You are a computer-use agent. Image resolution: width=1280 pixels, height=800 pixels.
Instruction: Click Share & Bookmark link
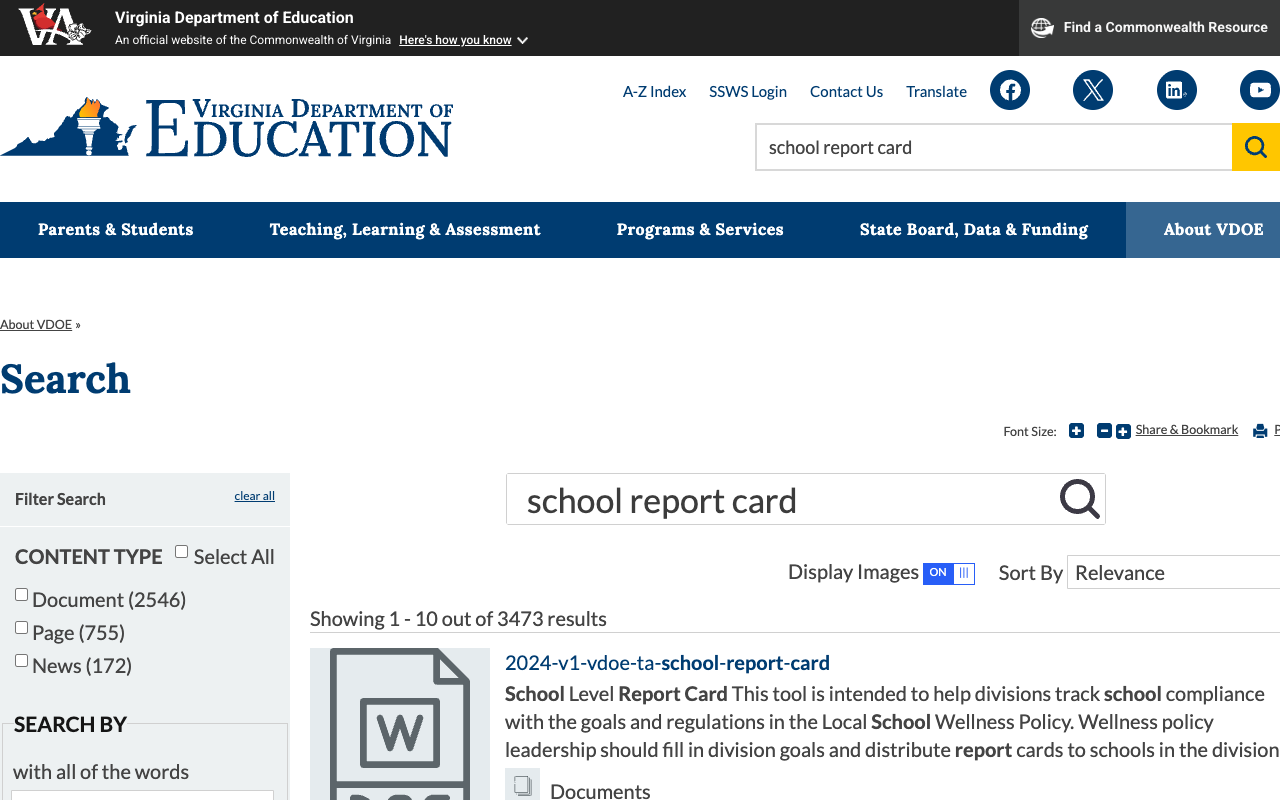1187,430
